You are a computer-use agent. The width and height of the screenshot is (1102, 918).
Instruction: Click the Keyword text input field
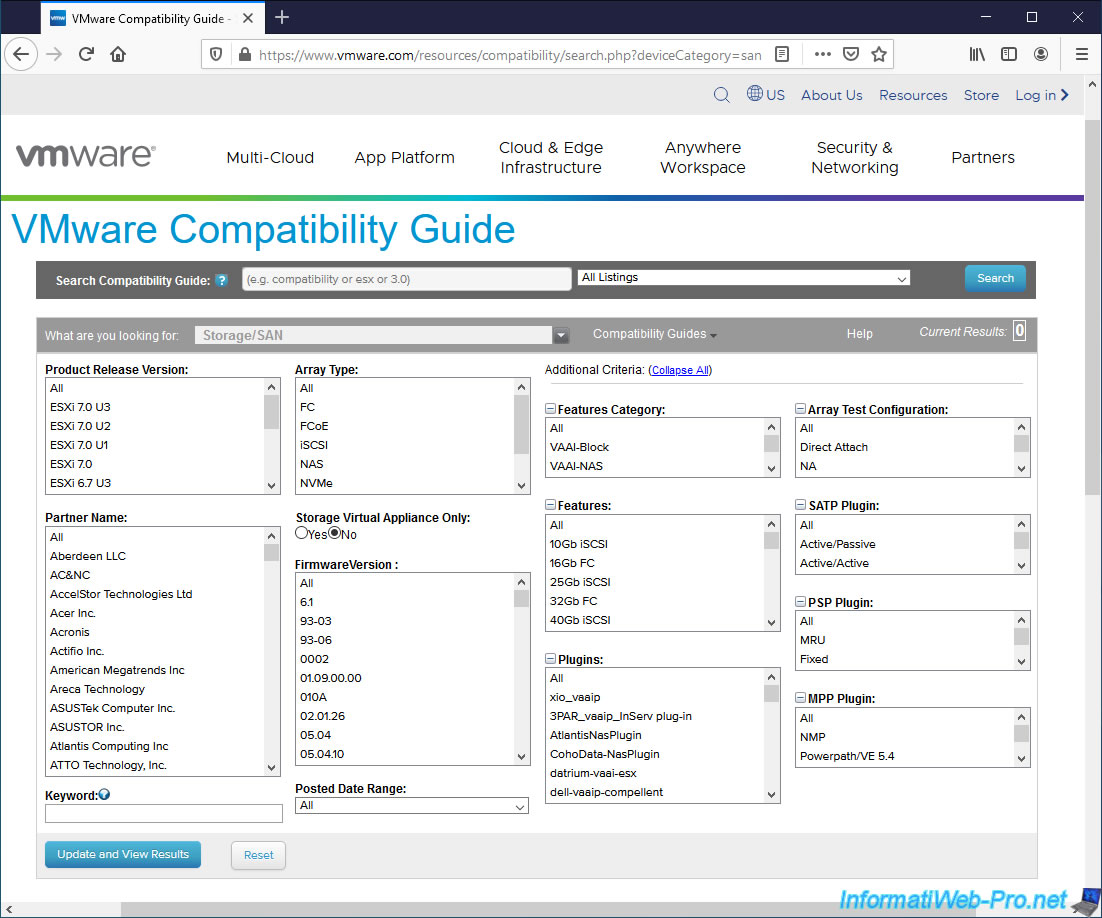164,813
